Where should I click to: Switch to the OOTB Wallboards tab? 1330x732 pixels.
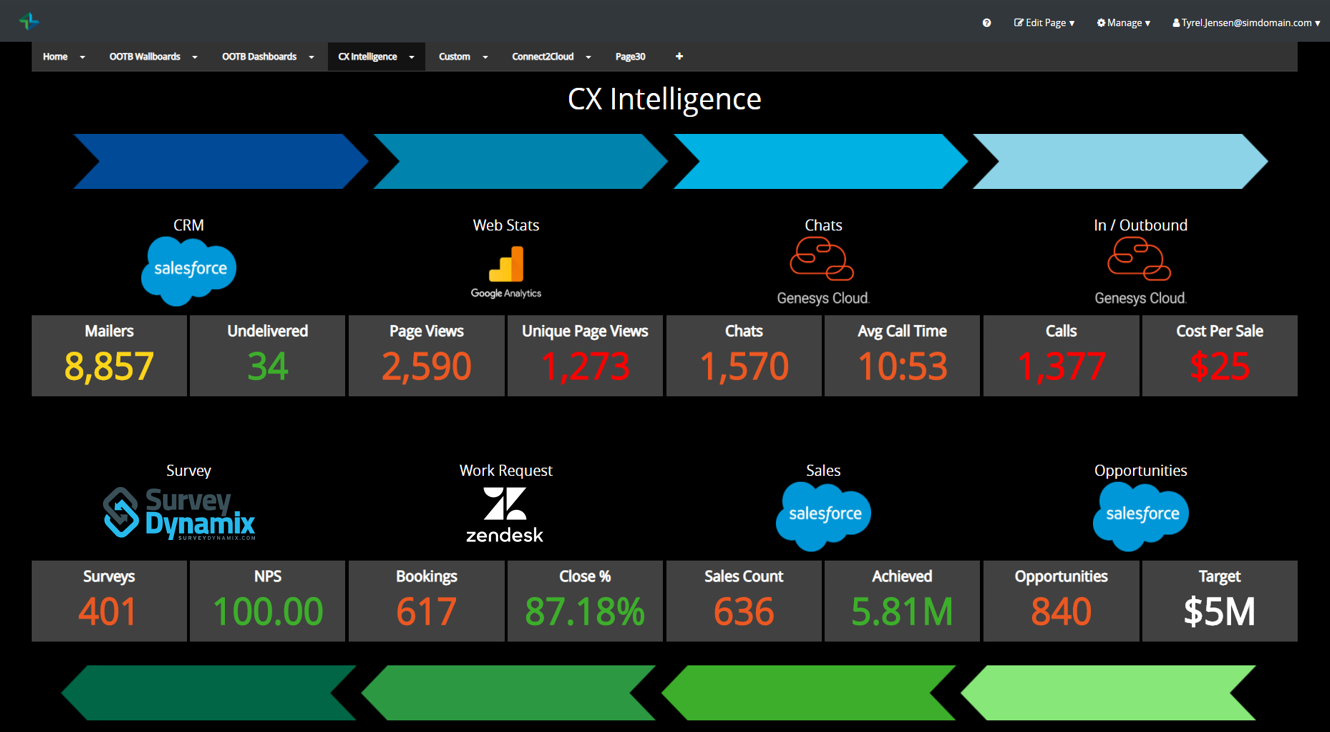click(145, 57)
